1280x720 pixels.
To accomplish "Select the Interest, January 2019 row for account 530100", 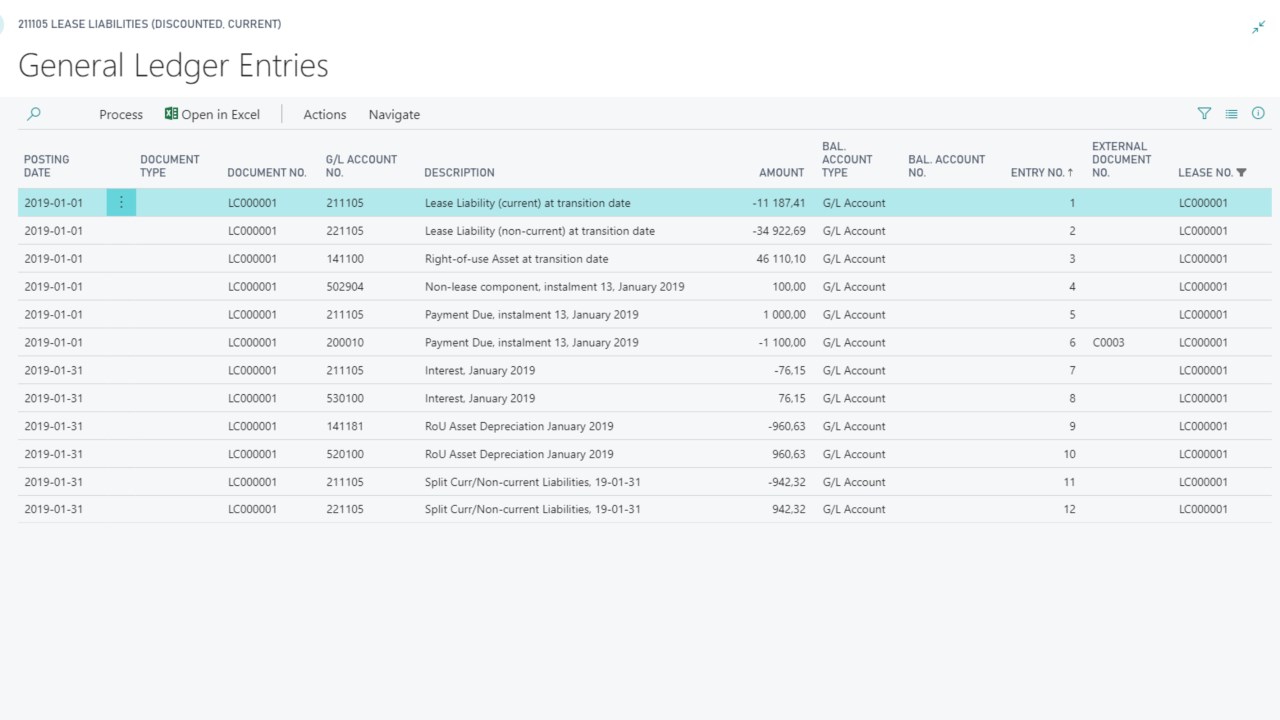I will [x=480, y=398].
